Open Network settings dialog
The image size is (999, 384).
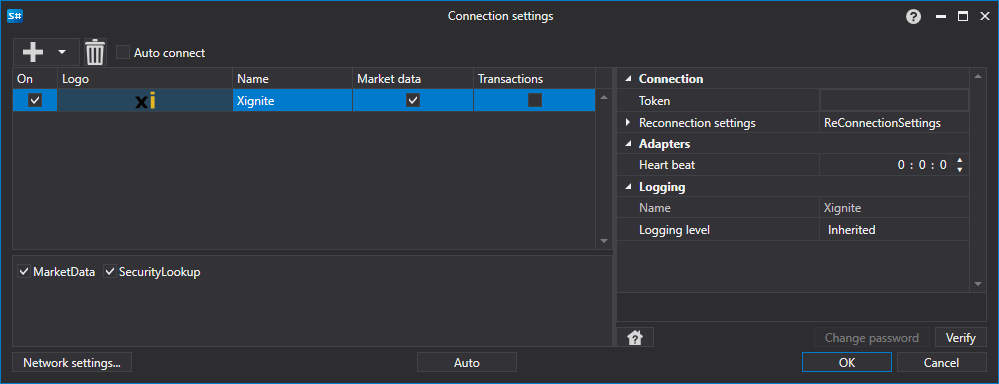[x=72, y=363]
